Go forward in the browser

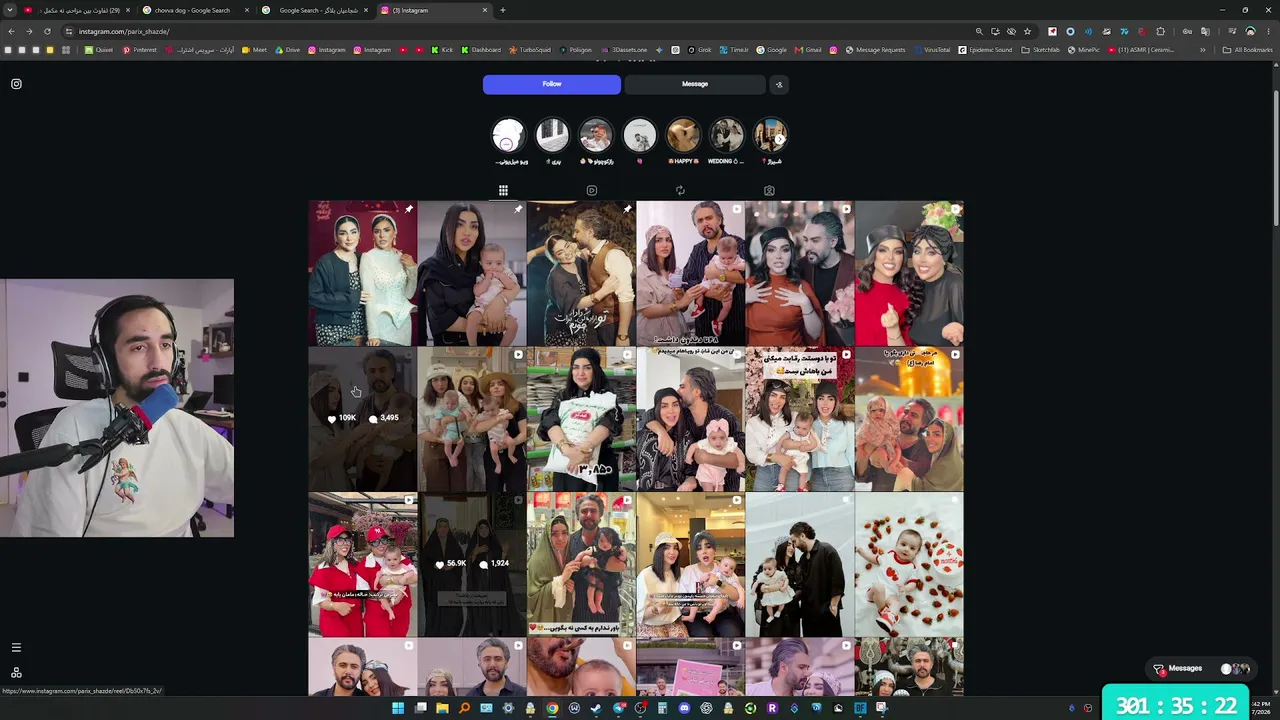coord(28,31)
